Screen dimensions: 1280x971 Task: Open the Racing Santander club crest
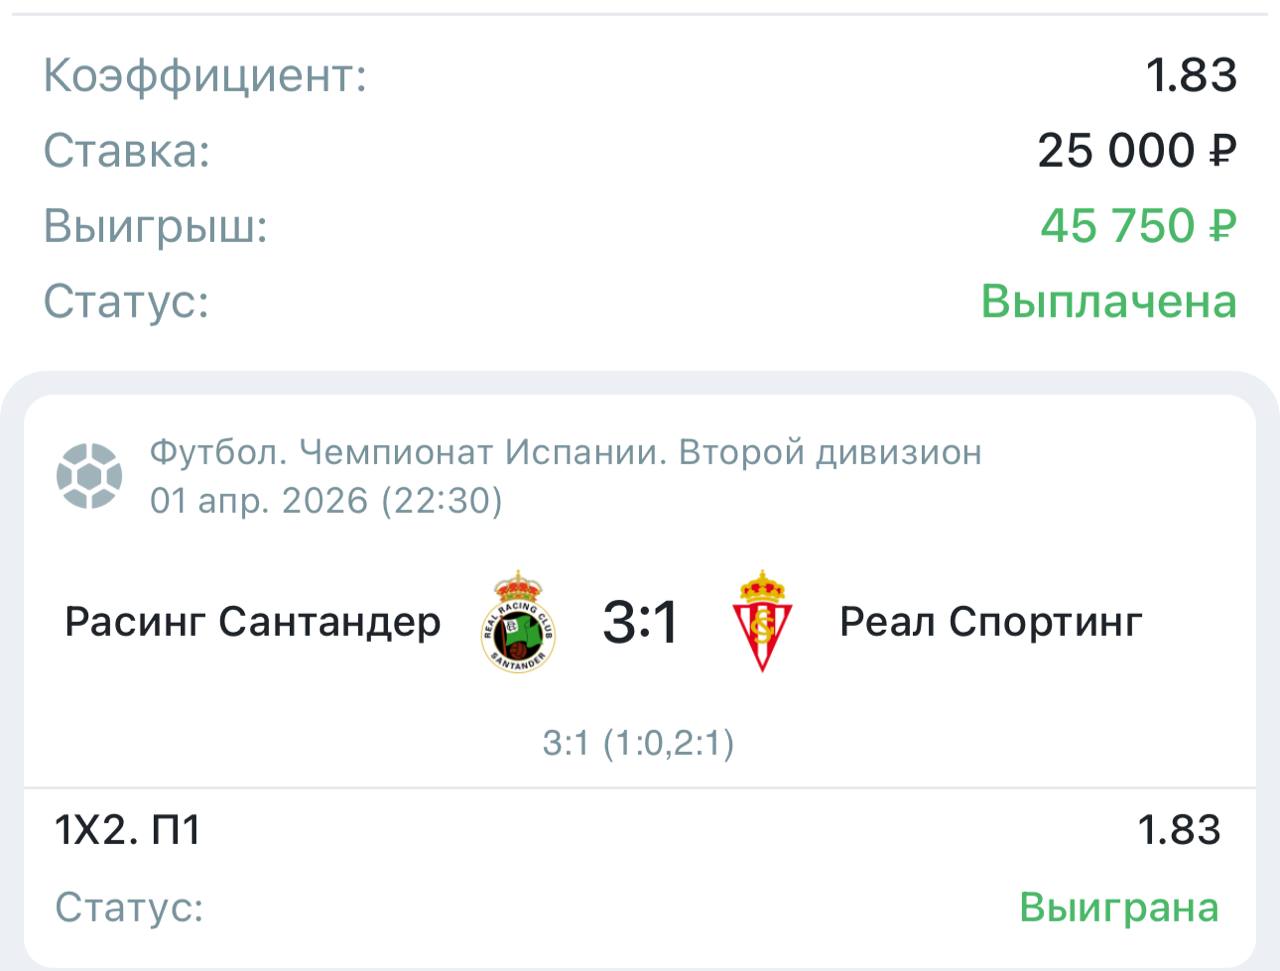point(519,622)
